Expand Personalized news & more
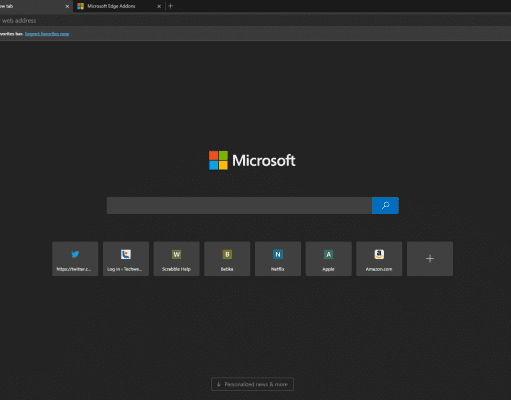Viewport: 511px width, 400px height. coord(252,384)
